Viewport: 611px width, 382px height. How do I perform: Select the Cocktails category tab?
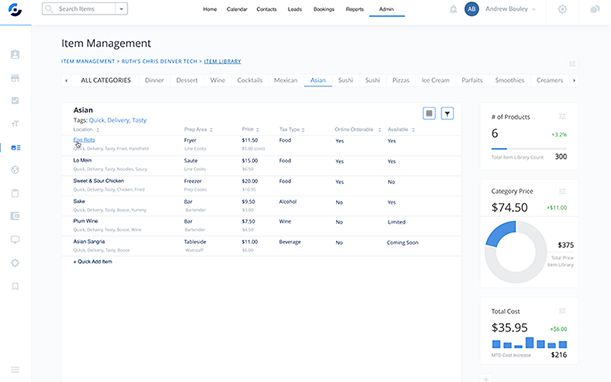250,80
